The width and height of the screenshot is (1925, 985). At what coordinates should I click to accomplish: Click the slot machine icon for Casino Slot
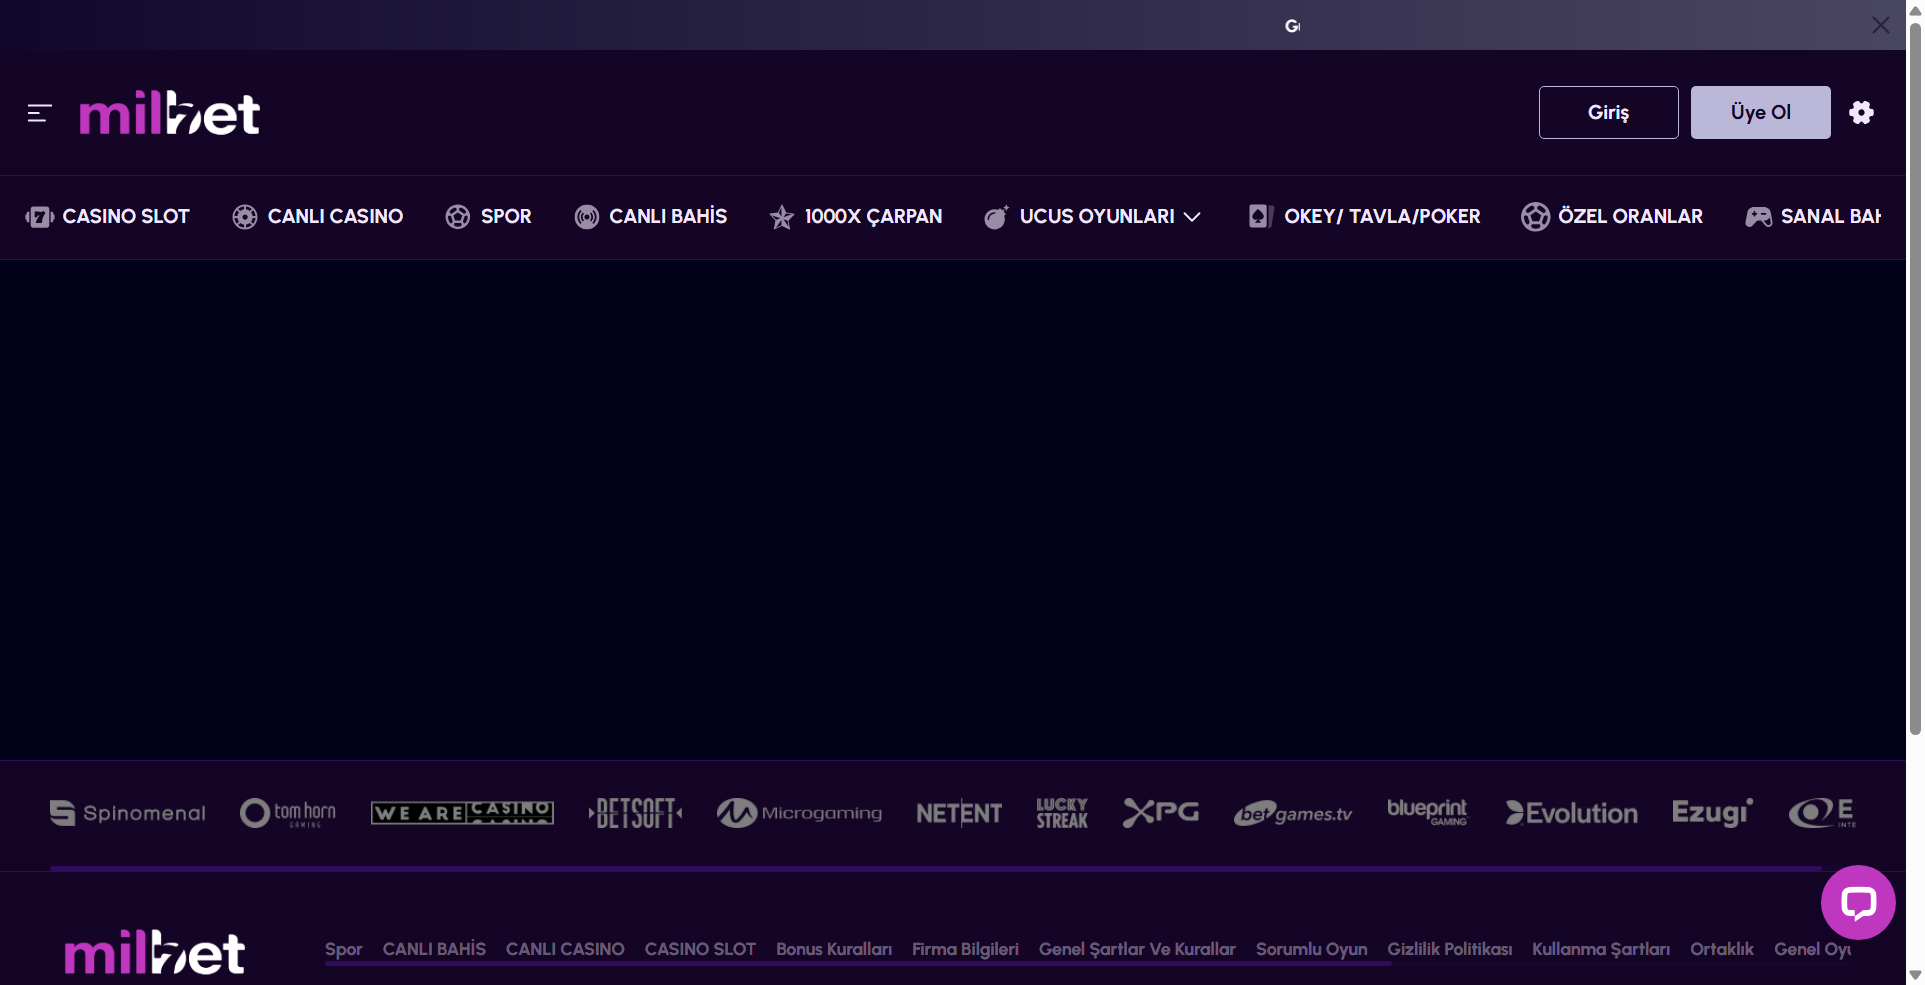tap(40, 217)
